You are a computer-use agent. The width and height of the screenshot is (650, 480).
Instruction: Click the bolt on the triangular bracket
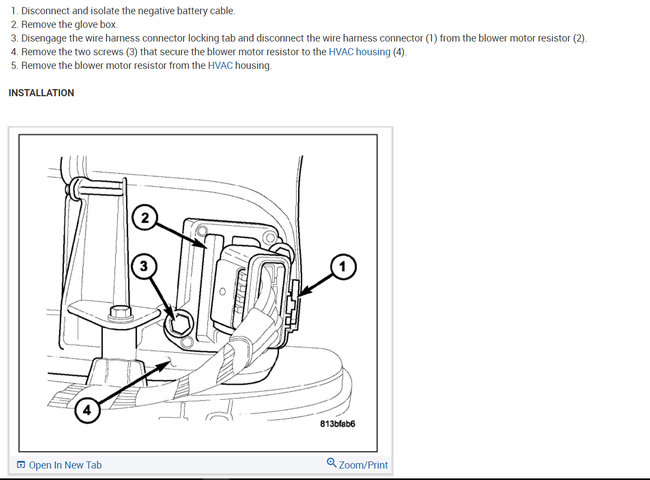[x=120, y=313]
